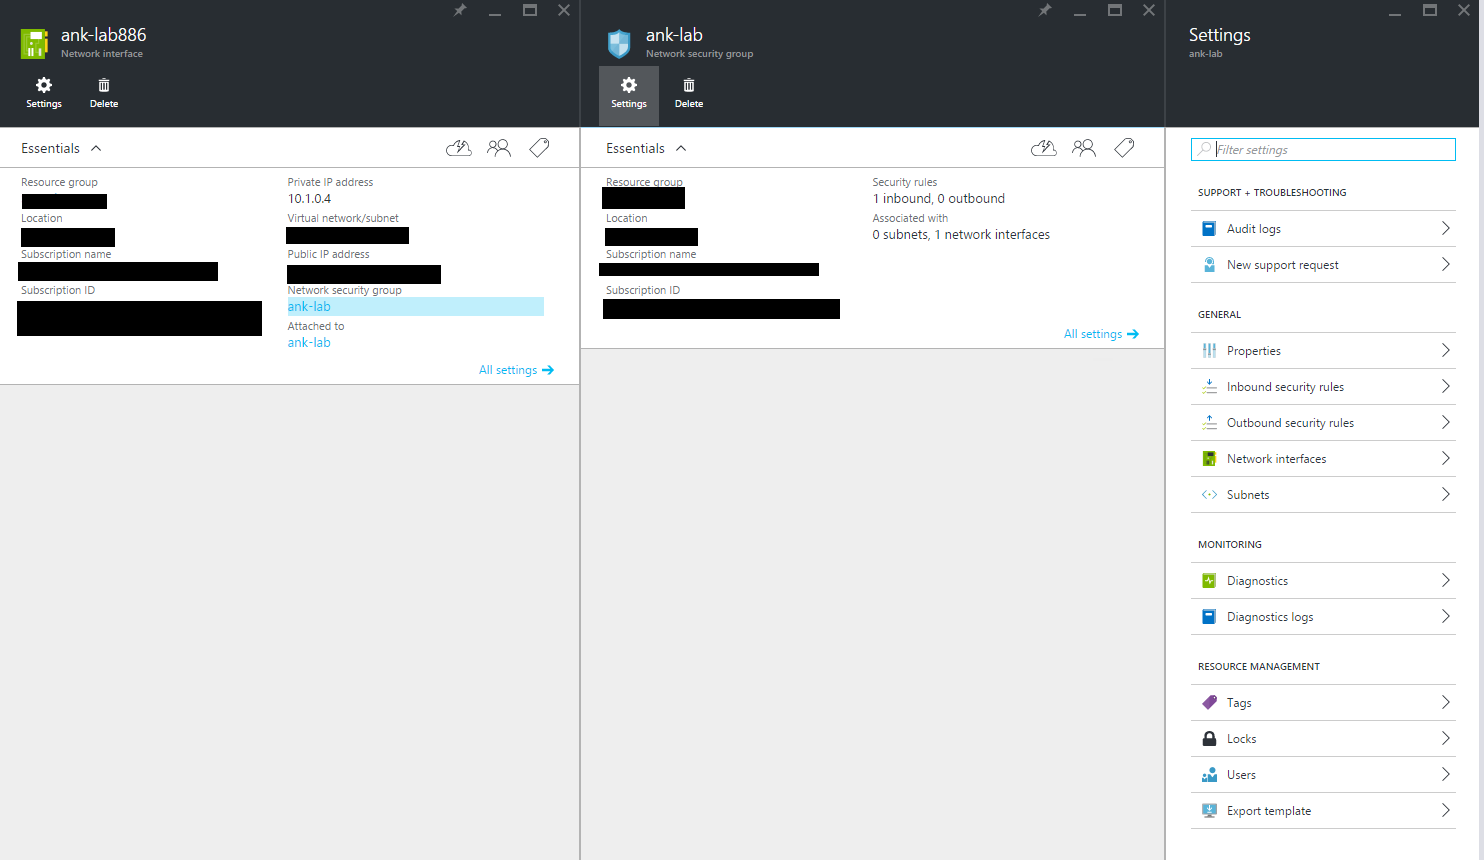The height and width of the screenshot is (860, 1484).
Task: Click the Filter settings search box
Action: (x=1323, y=150)
